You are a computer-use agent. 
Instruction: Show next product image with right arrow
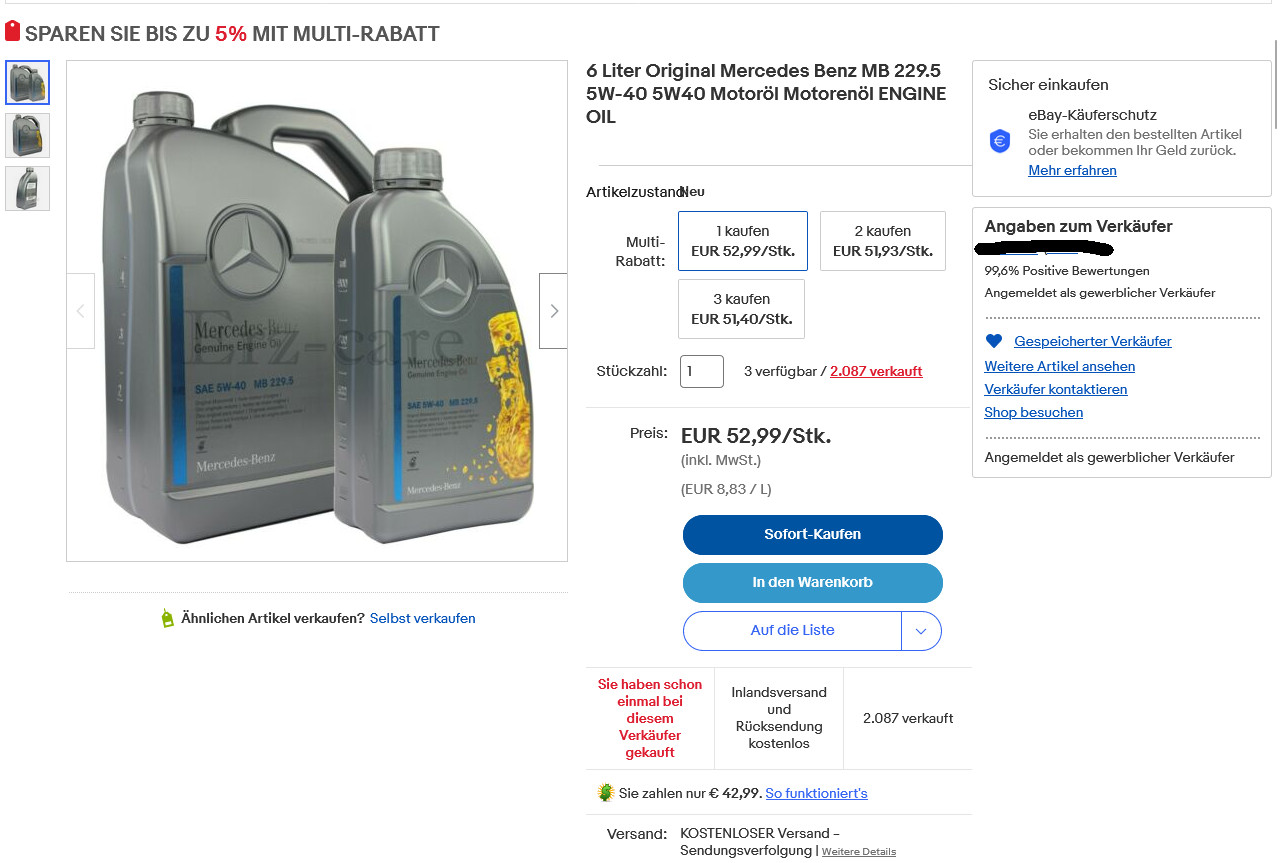(x=553, y=311)
